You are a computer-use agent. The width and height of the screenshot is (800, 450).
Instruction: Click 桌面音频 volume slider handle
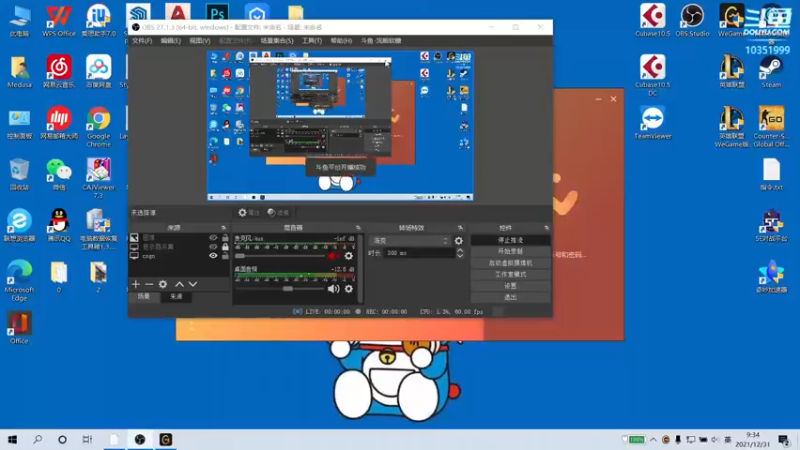point(288,289)
